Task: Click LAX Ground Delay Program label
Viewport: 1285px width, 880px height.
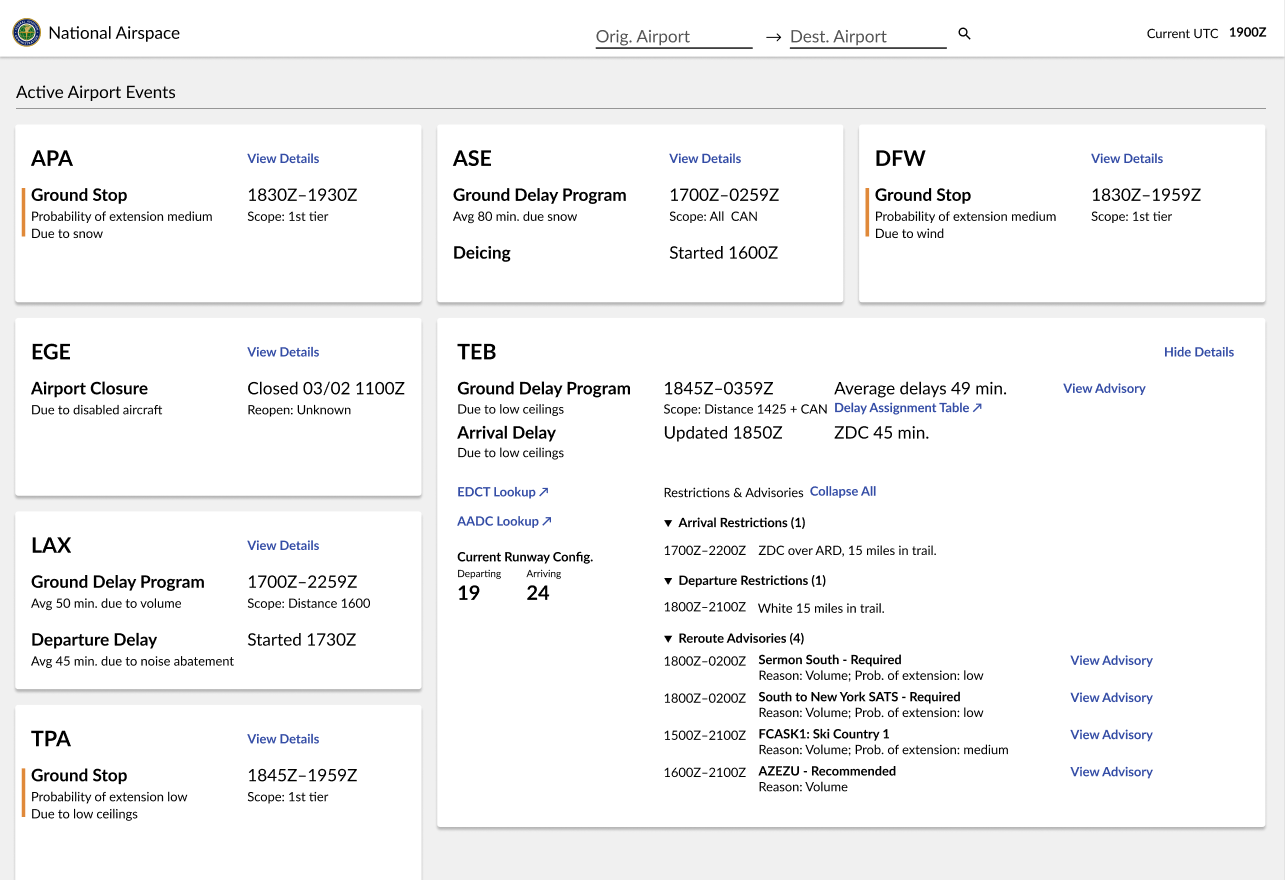Action: tap(118, 582)
